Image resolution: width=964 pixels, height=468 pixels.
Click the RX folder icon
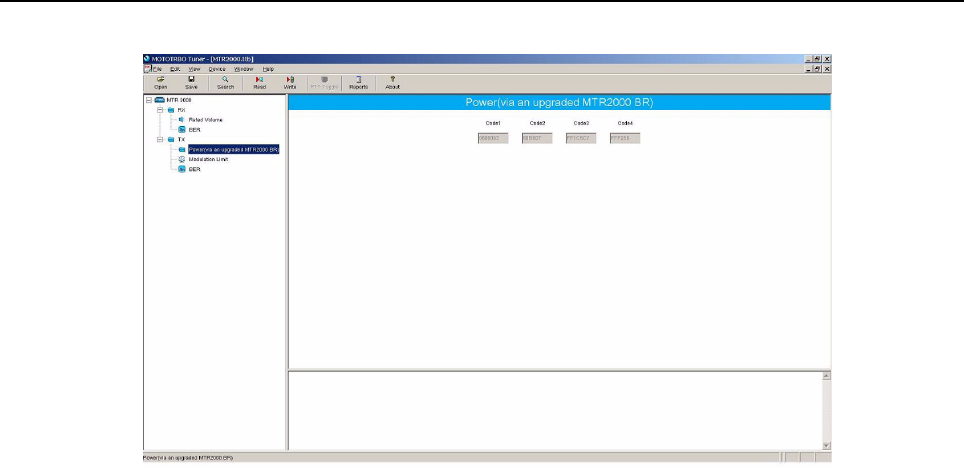170,110
